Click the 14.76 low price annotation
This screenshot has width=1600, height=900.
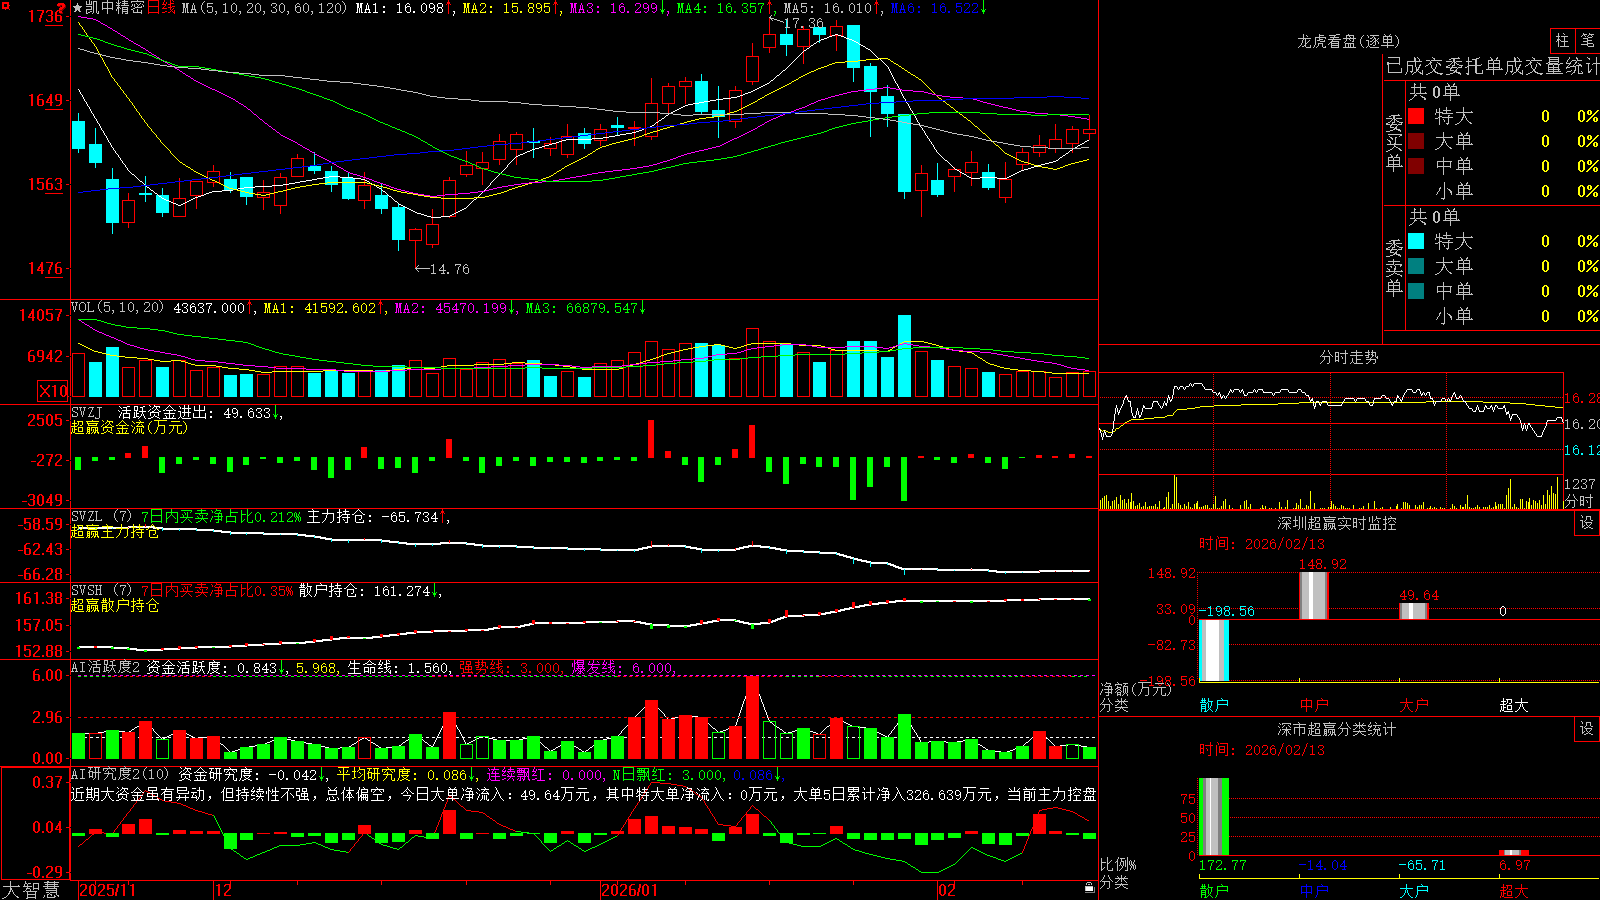[x=449, y=269]
